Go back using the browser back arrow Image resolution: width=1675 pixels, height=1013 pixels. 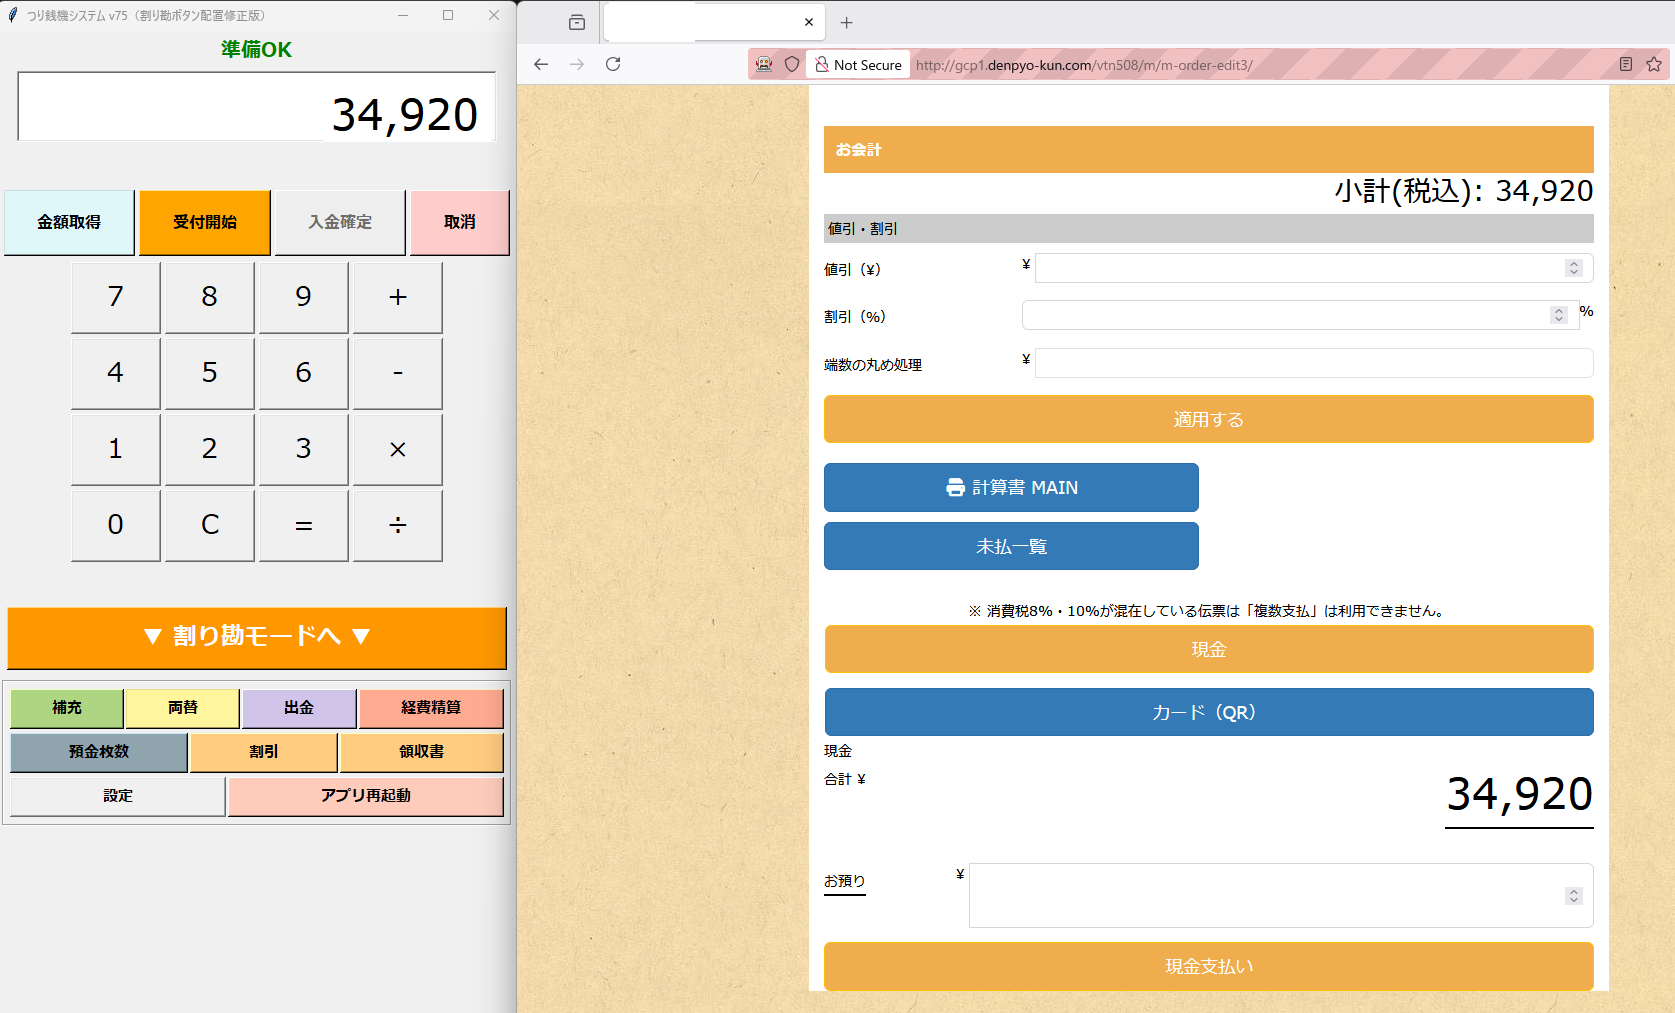(x=541, y=64)
